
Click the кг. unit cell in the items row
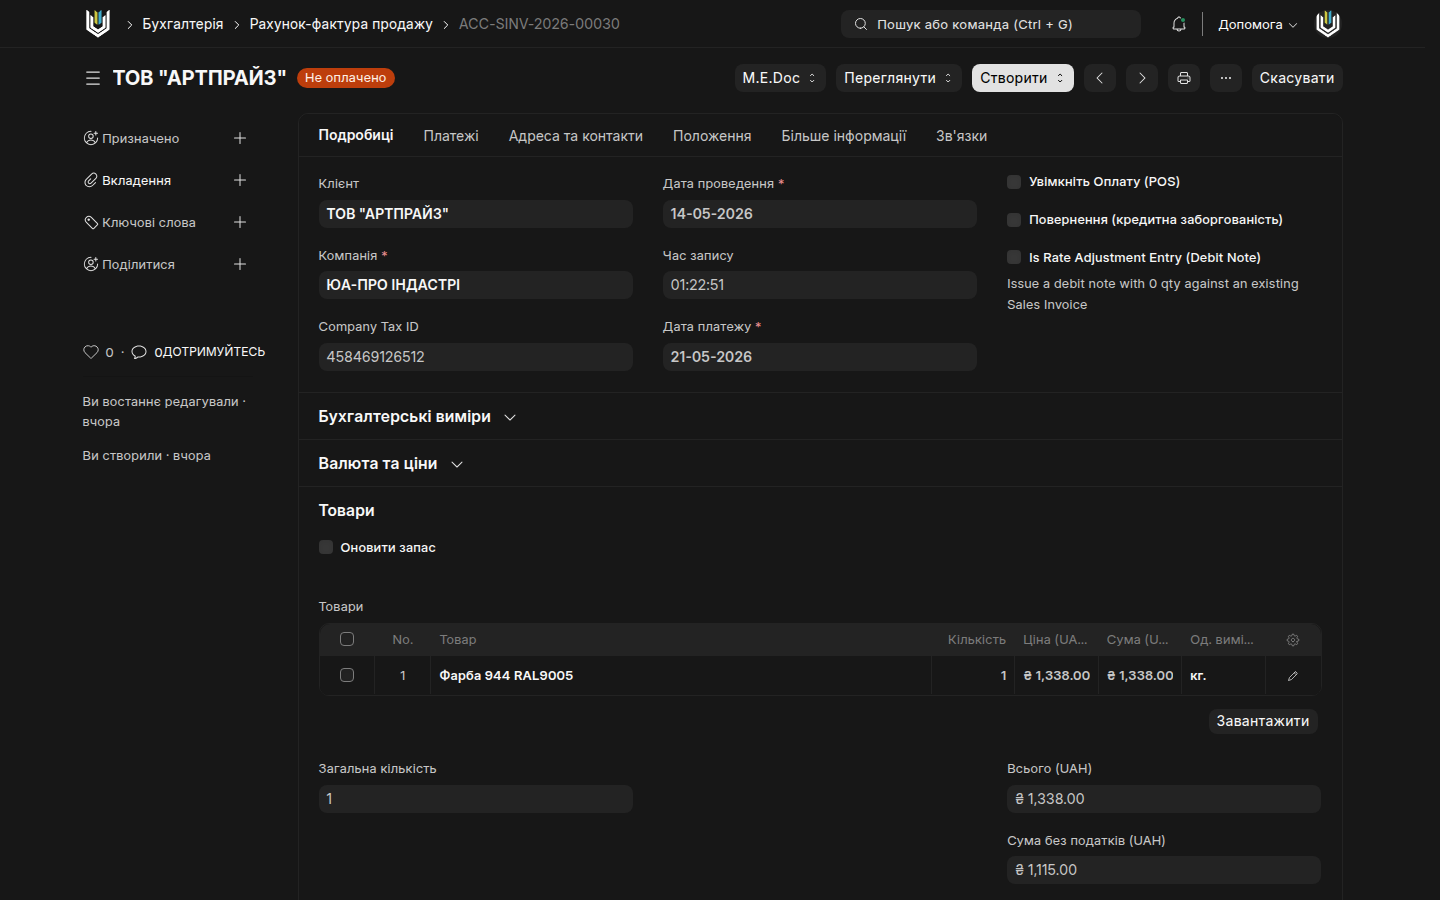tap(1223, 676)
